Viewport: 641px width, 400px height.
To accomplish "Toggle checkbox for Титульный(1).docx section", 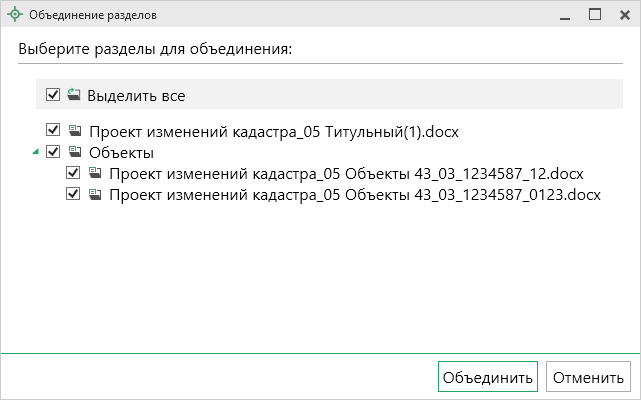I will pos(53,131).
